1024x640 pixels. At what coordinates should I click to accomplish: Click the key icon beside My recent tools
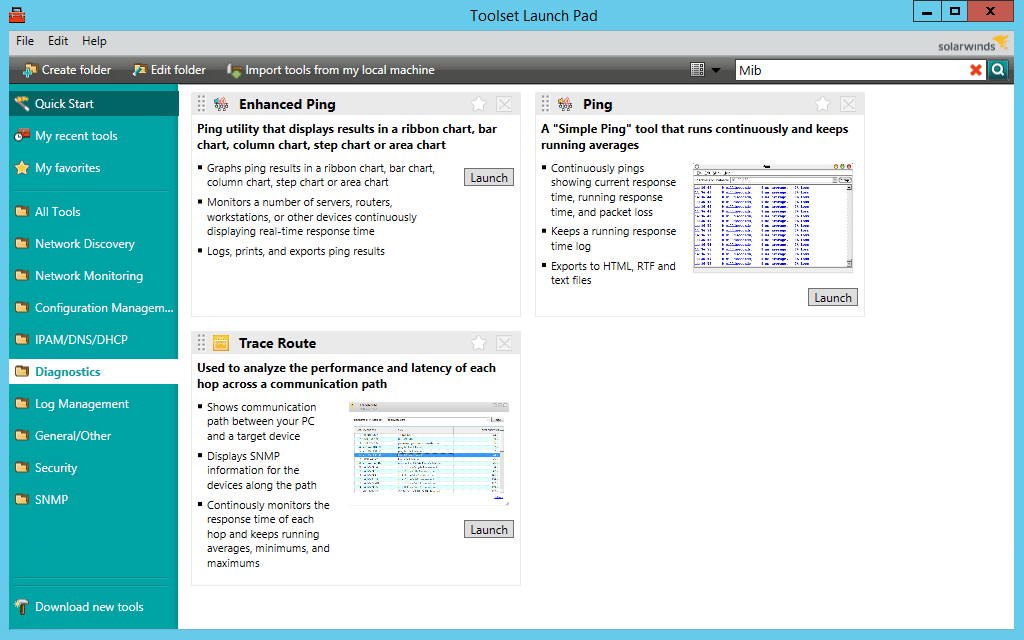22,135
